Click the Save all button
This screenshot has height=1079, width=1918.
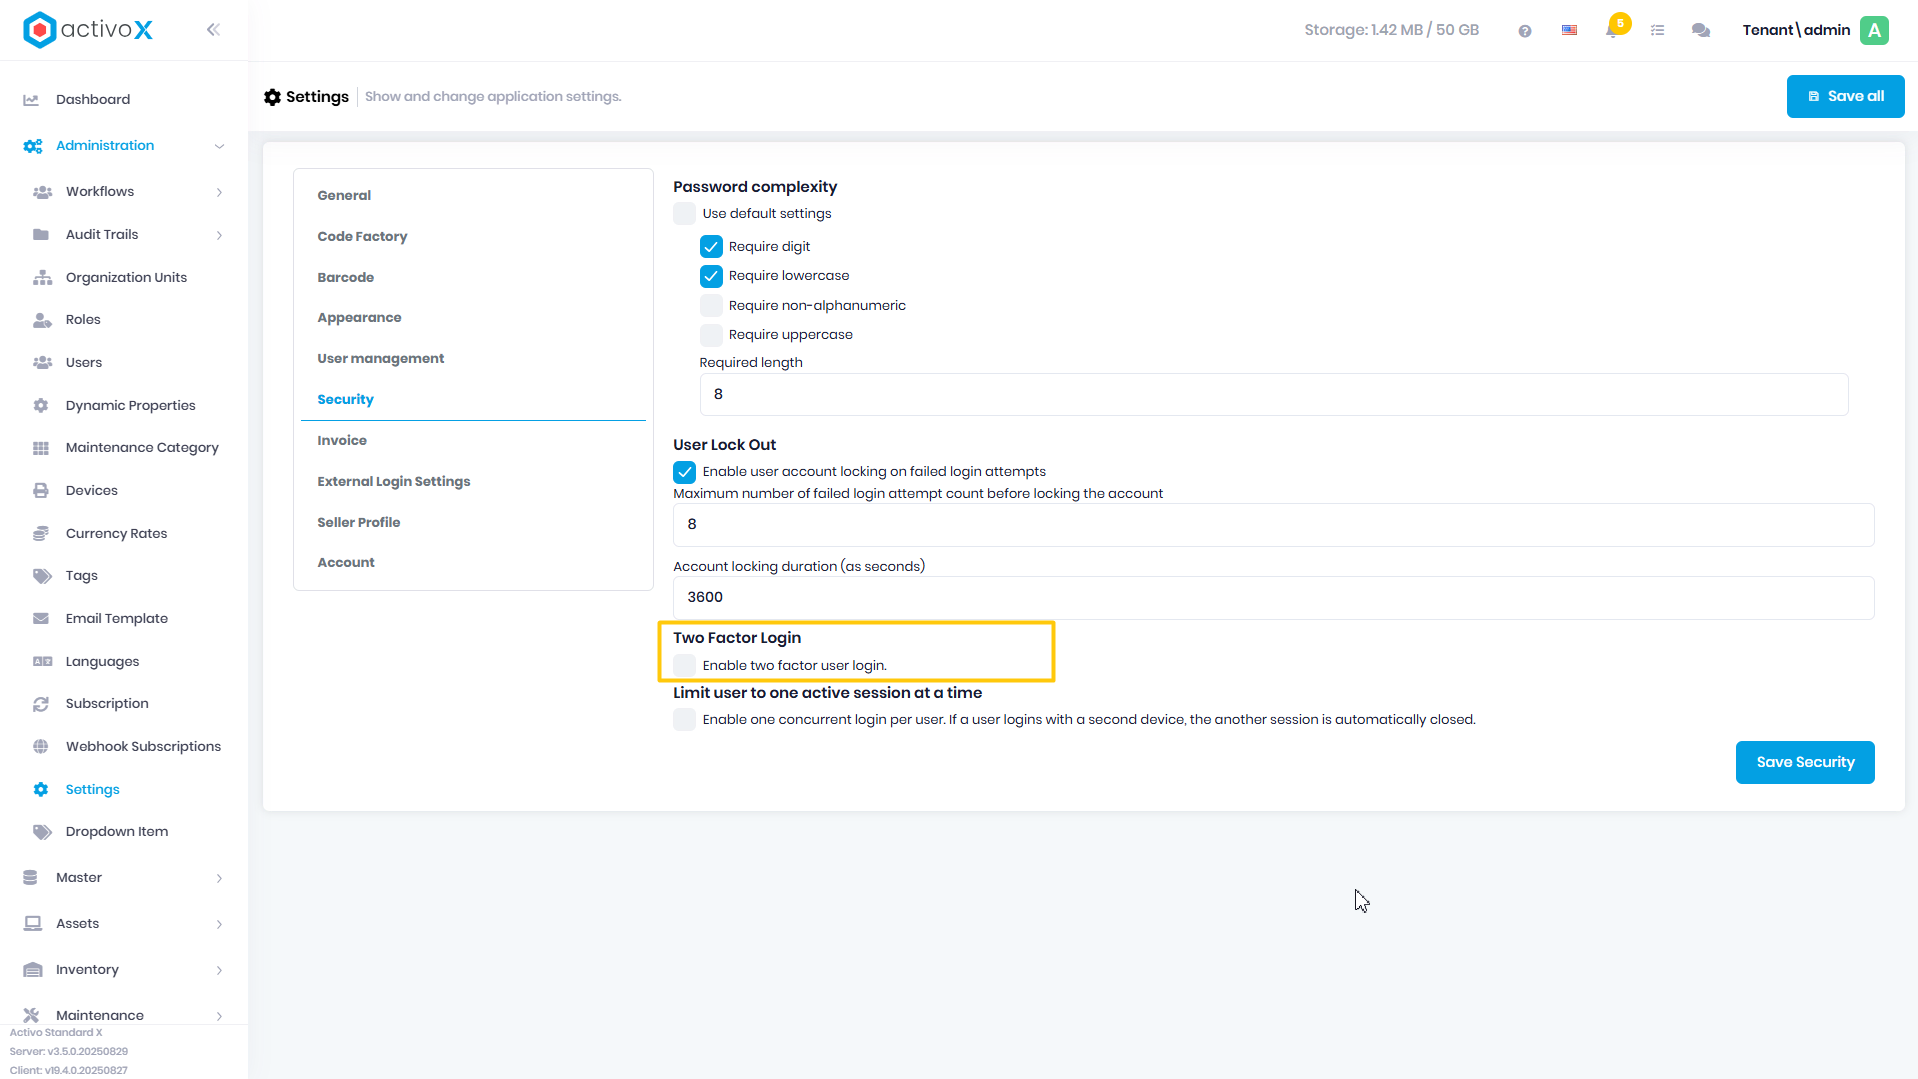pyautogui.click(x=1845, y=97)
